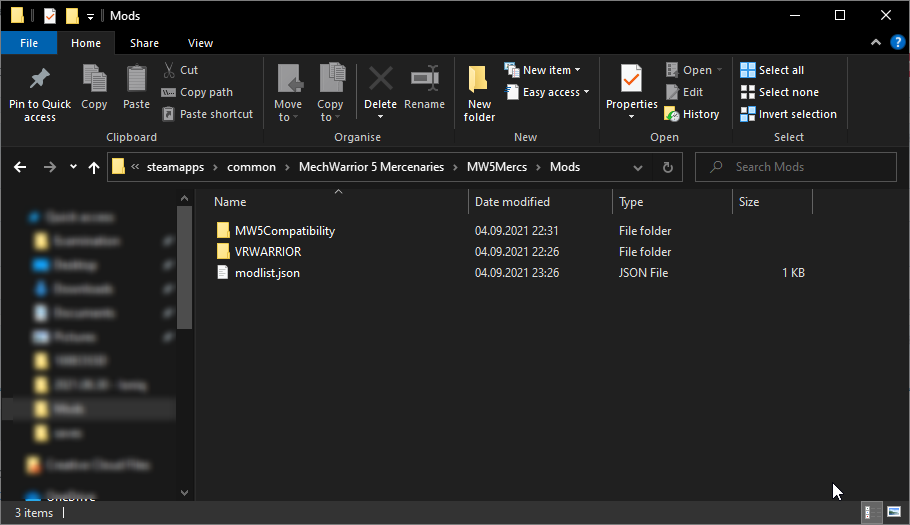Click the Paste ribbon icon
Screen dimensions: 910x525
click(136, 79)
